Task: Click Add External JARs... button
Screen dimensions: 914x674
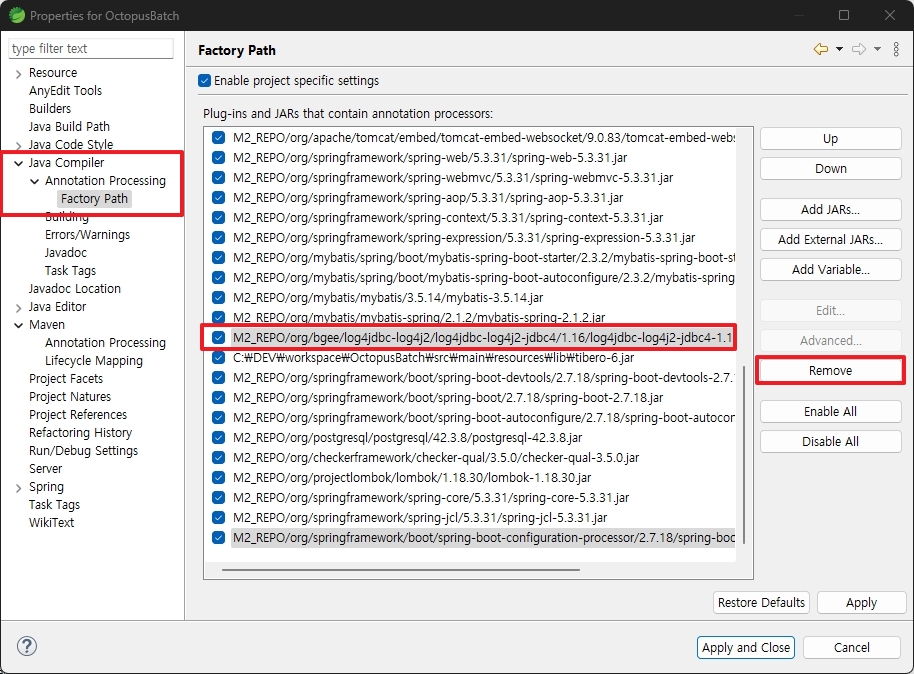Action: 831,240
